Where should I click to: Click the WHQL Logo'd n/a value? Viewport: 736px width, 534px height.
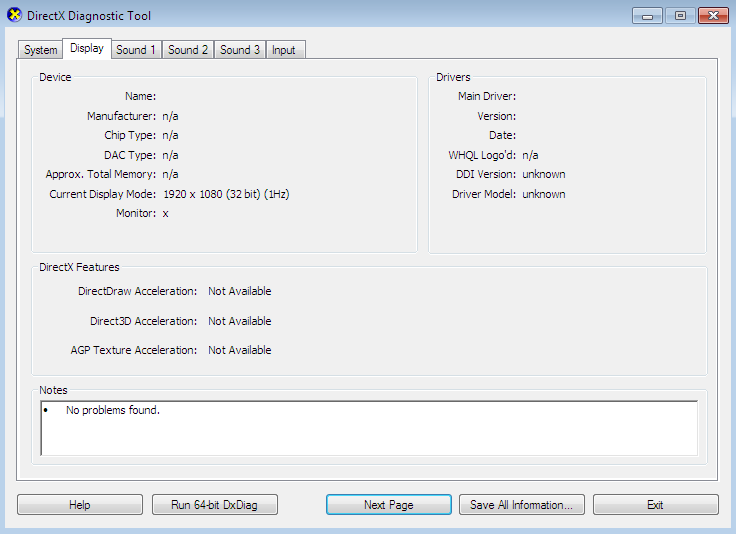point(530,155)
